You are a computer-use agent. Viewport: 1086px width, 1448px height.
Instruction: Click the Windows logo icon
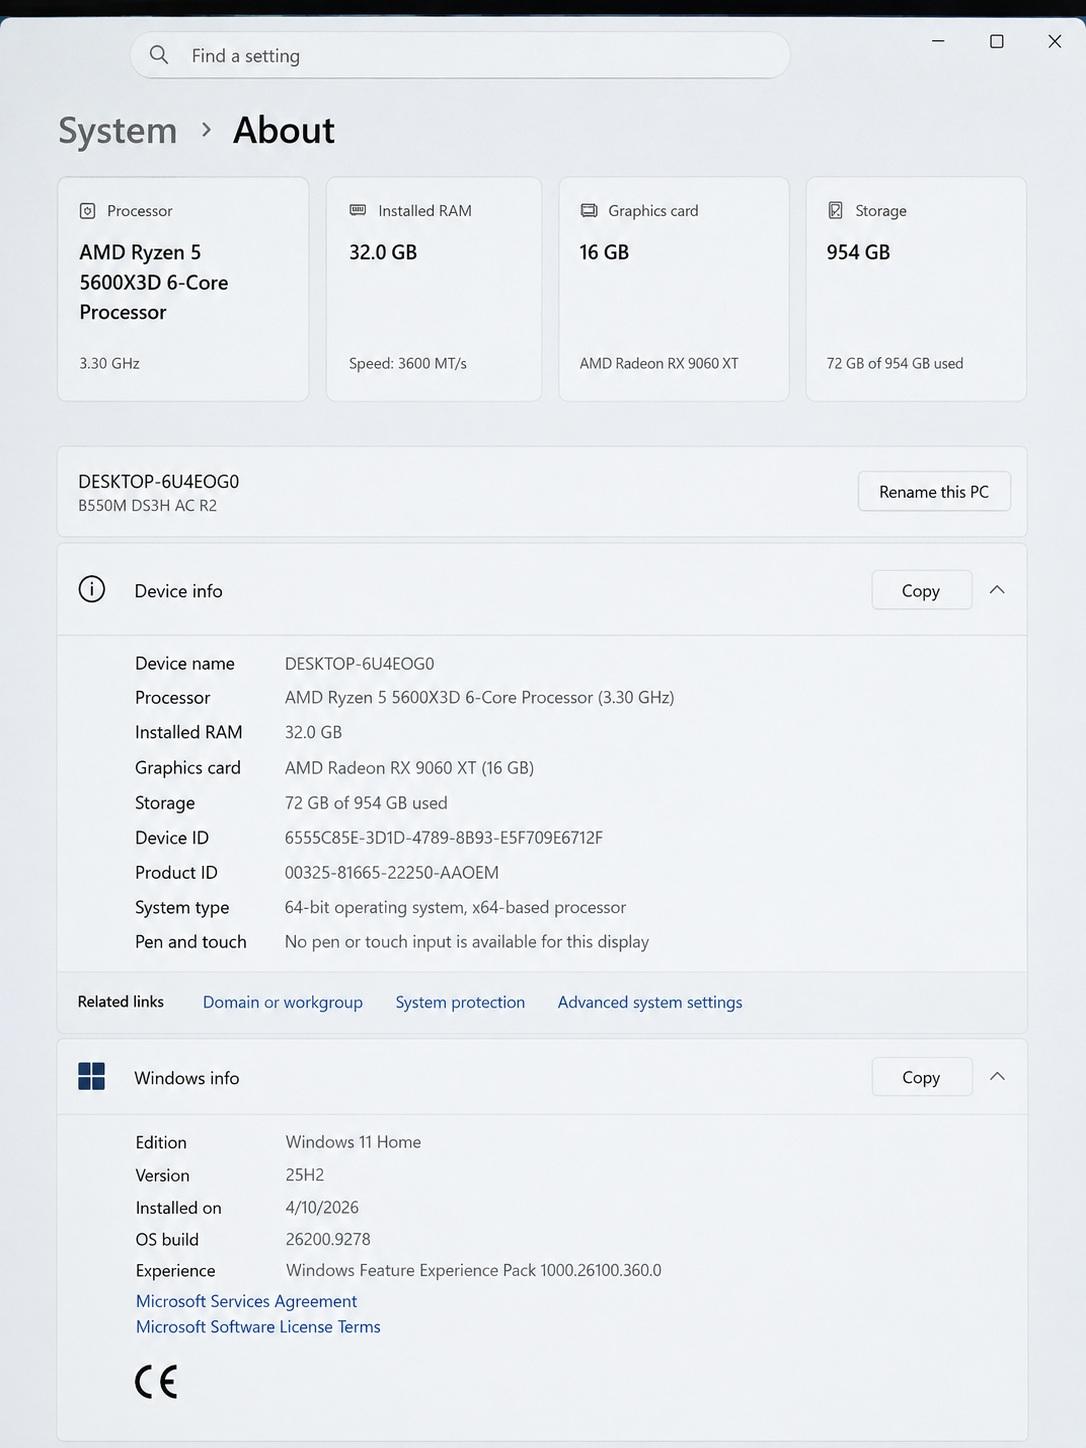click(92, 1076)
